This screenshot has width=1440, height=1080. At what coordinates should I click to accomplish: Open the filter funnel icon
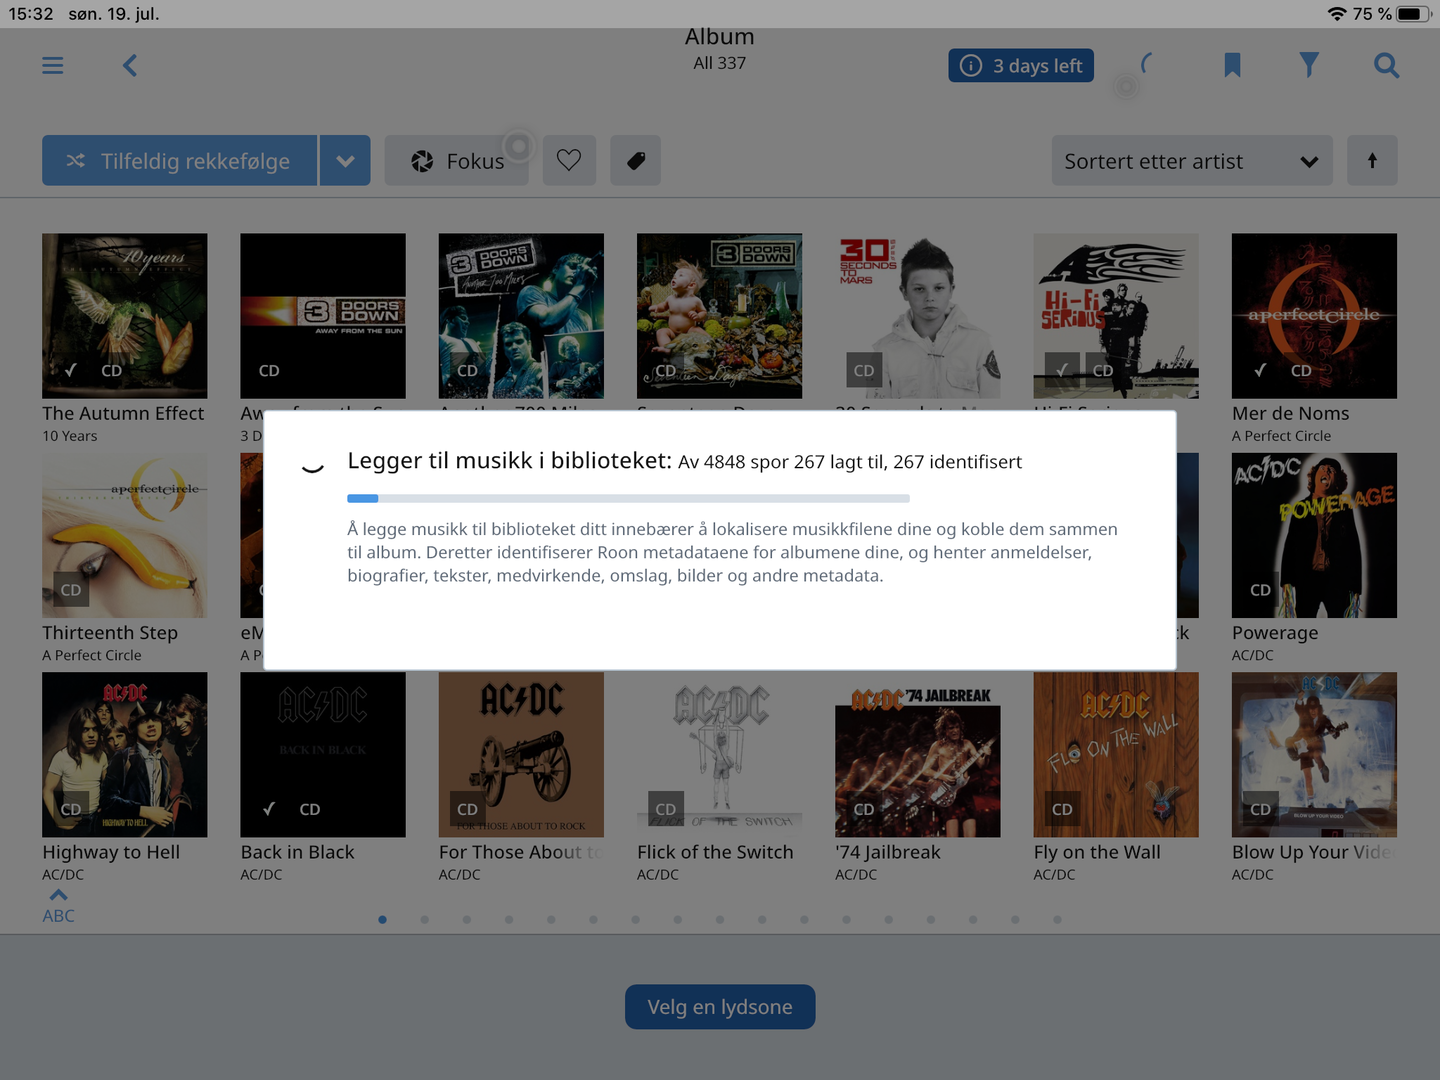(x=1309, y=65)
